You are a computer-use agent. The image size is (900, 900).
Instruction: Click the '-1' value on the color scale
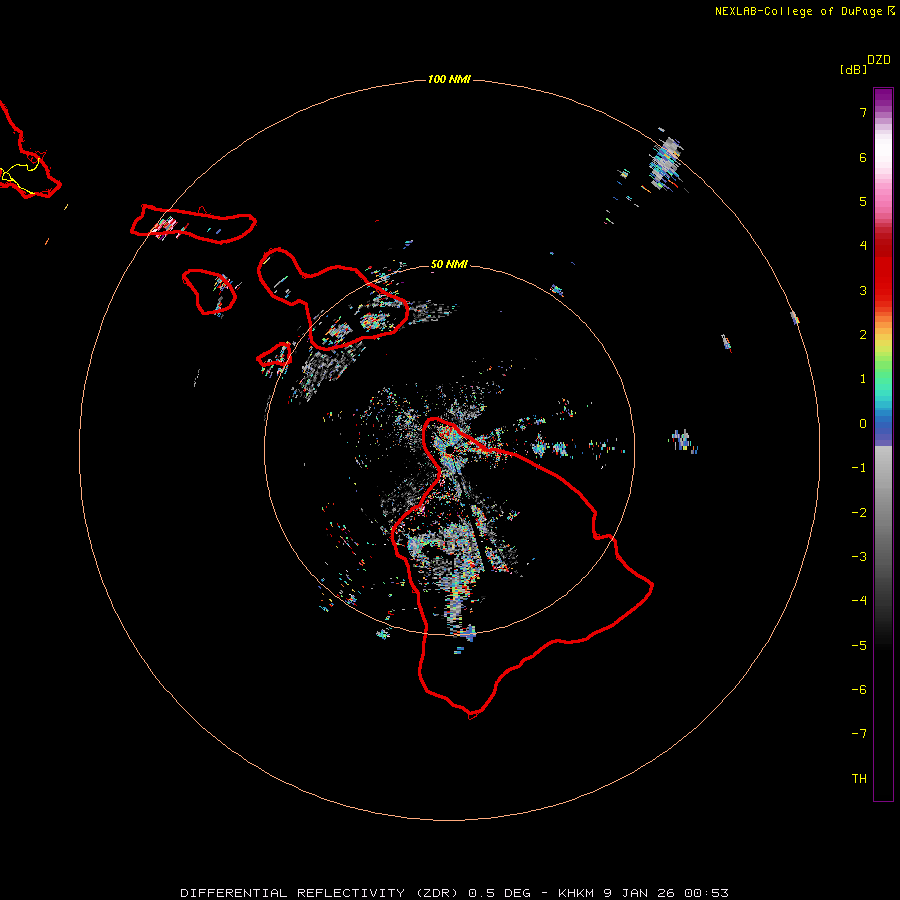tap(859, 468)
